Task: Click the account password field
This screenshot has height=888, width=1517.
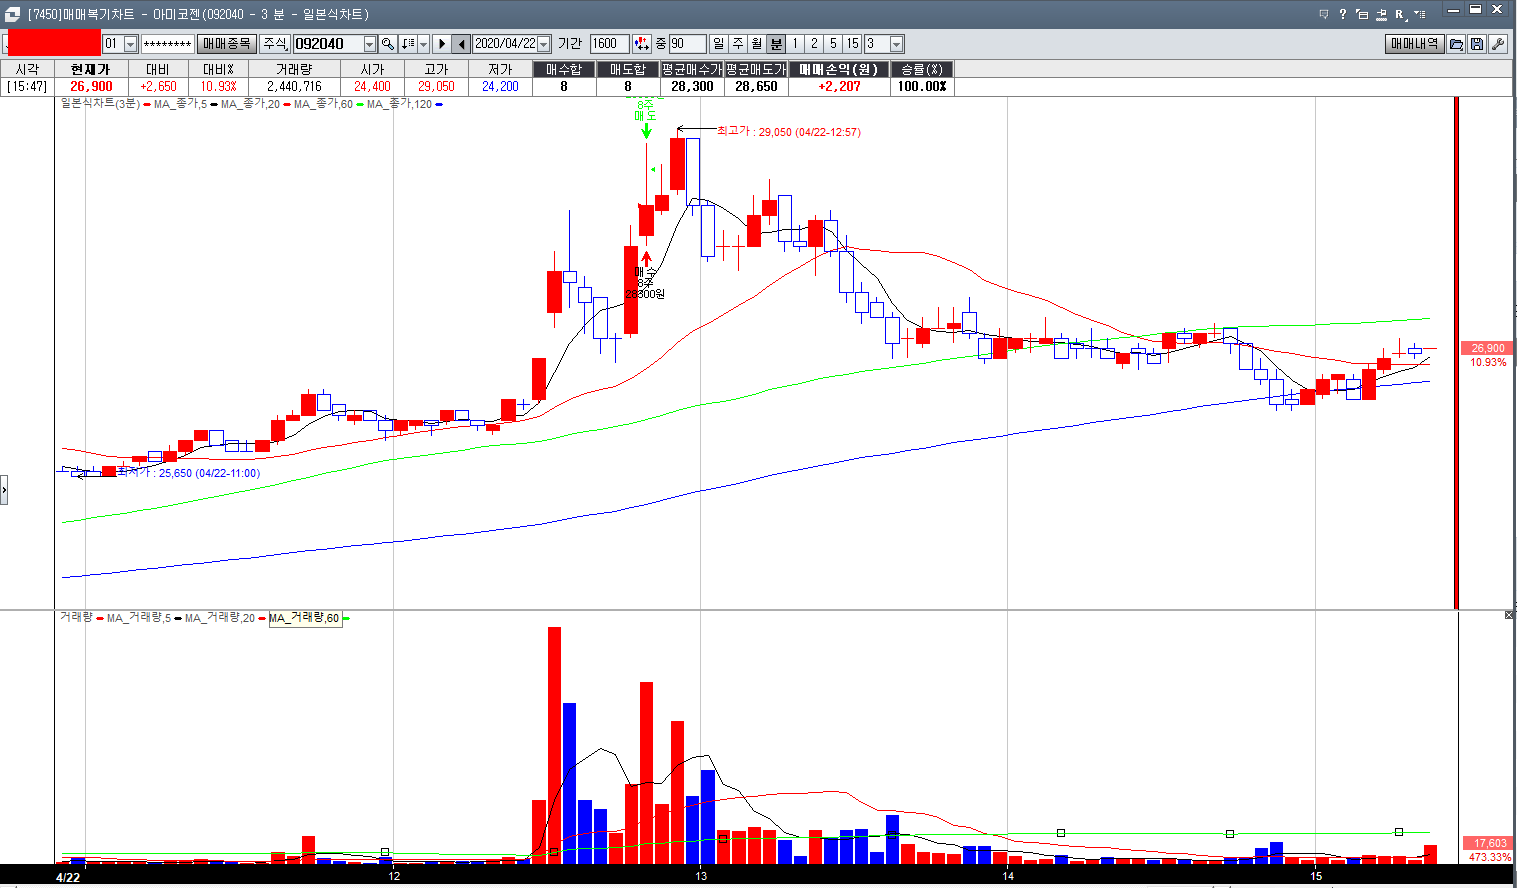Action: click(167, 44)
